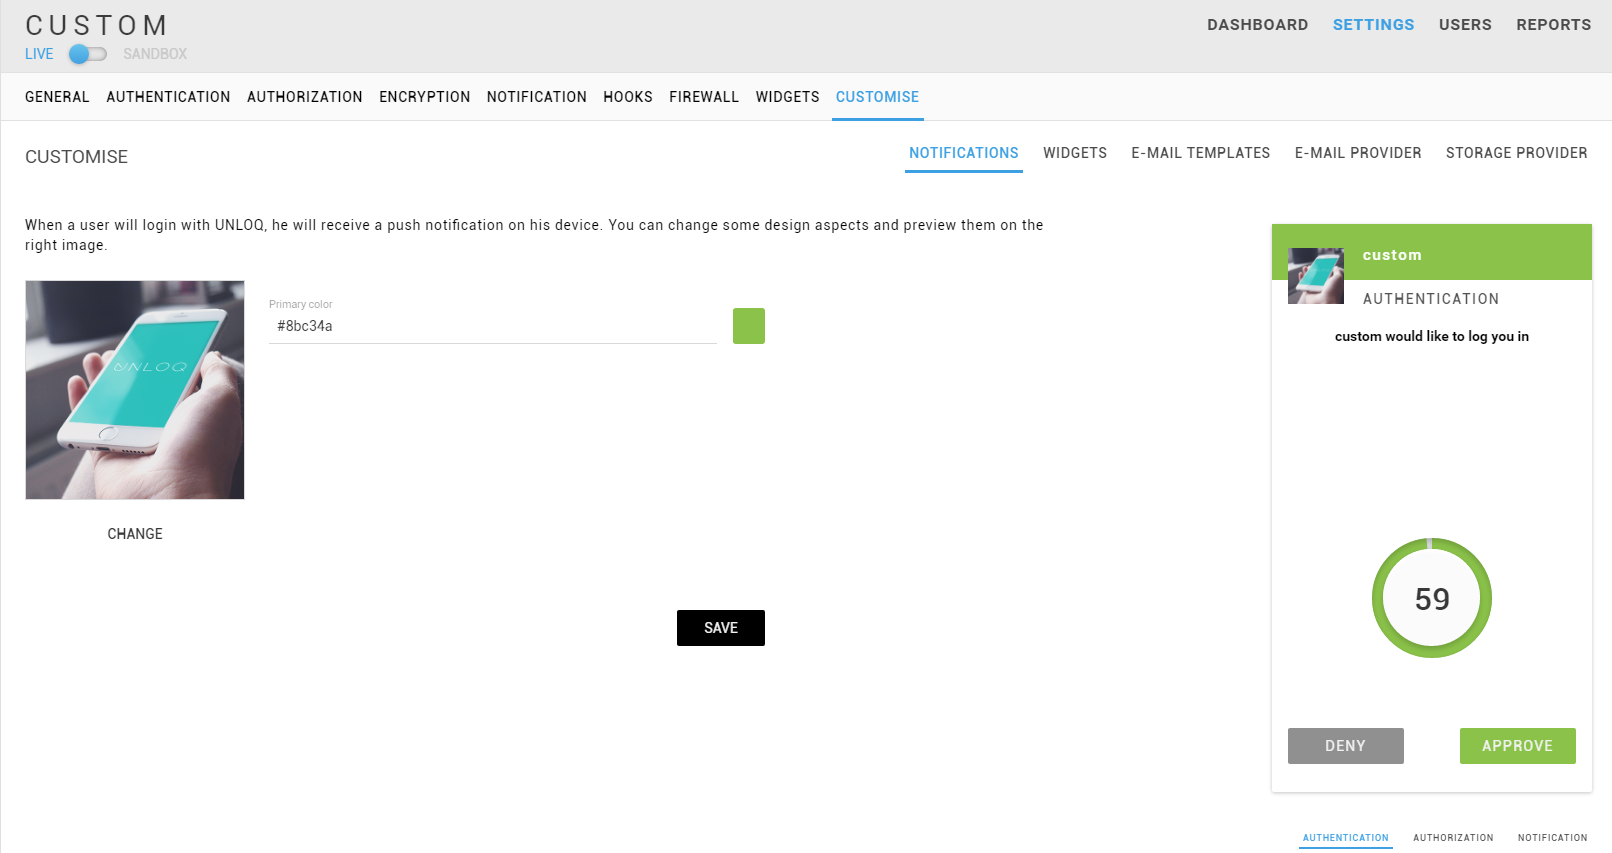The width and height of the screenshot is (1612, 853).
Task: Open the Storage Provider sub-tab
Action: (1516, 153)
